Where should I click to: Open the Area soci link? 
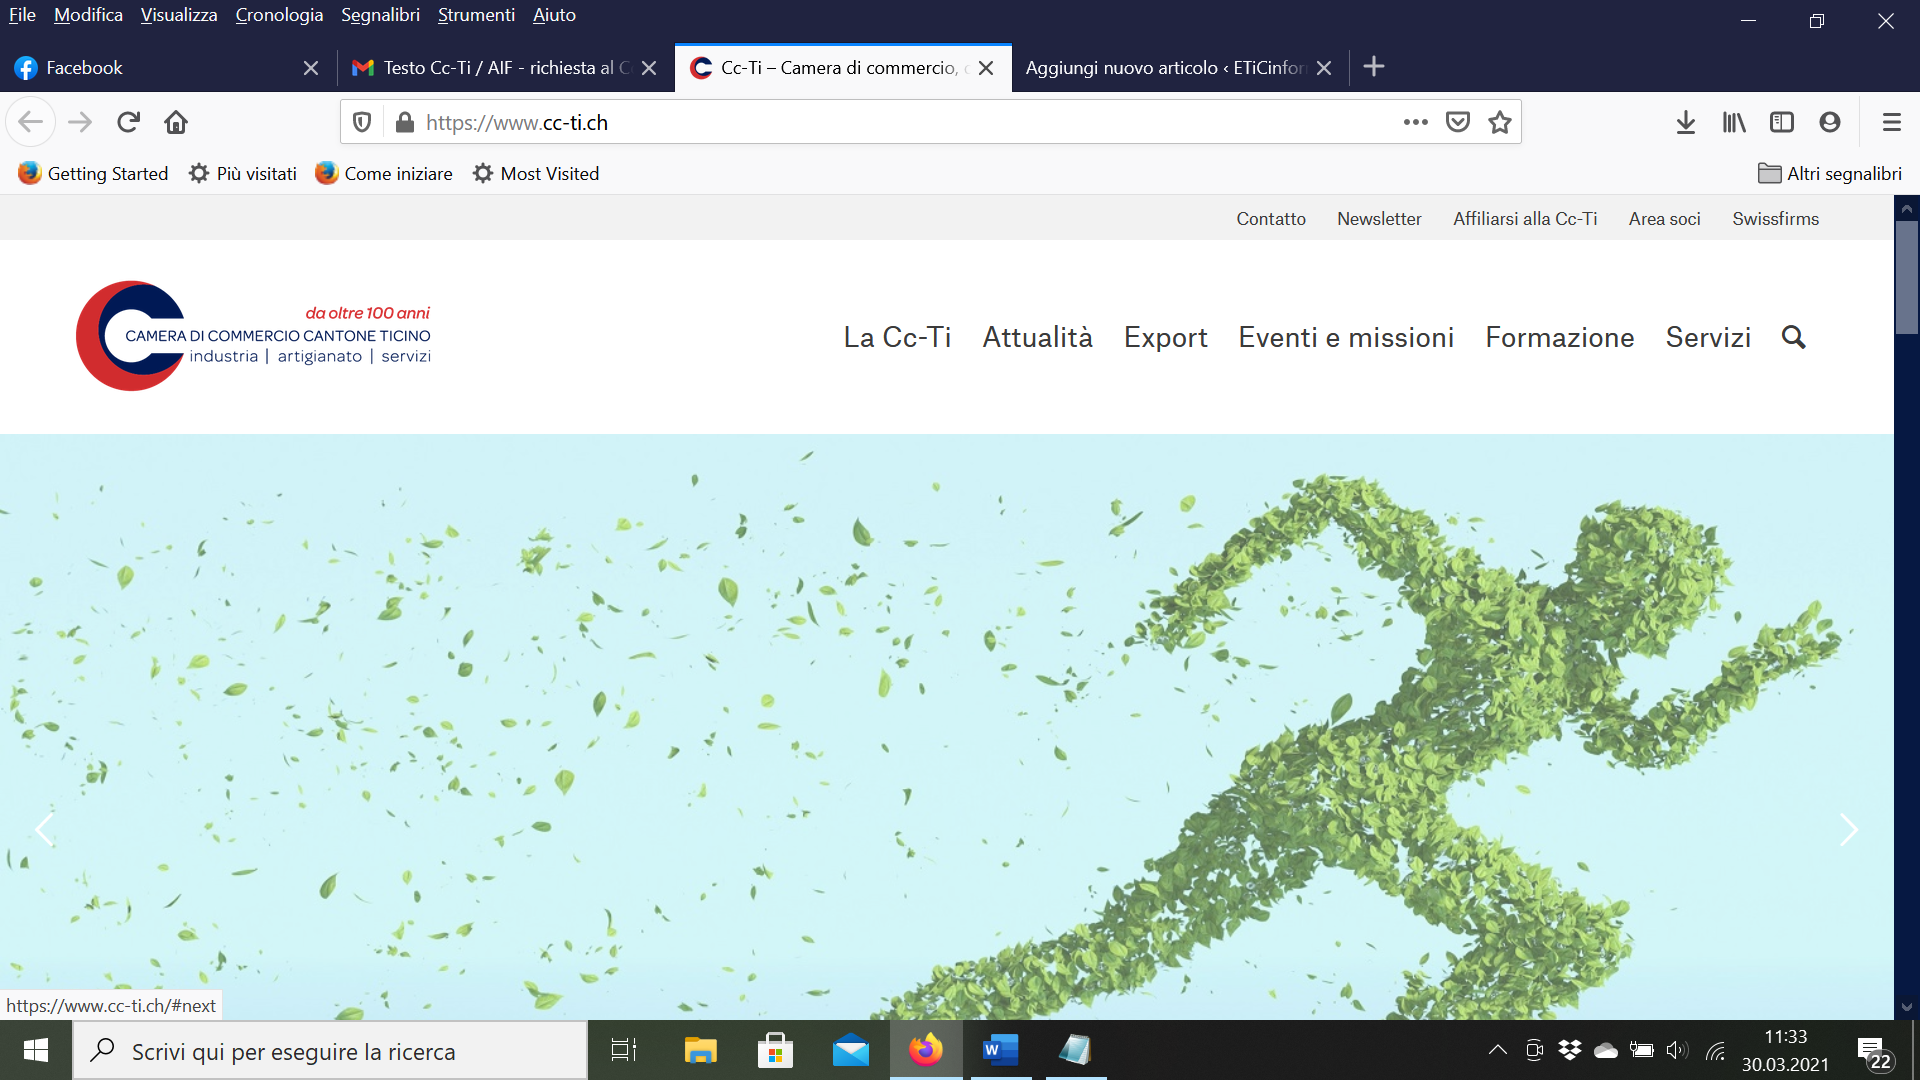pos(1664,218)
